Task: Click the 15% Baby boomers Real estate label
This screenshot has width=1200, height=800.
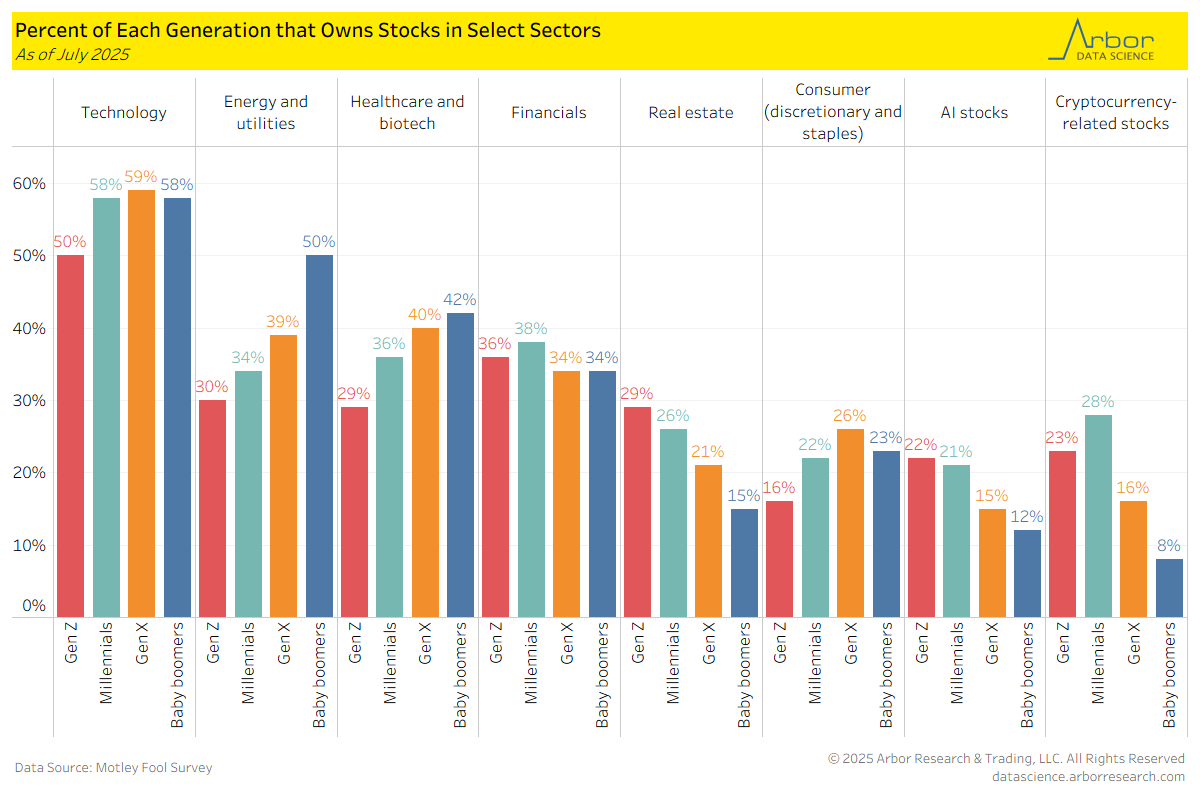Action: (x=744, y=494)
